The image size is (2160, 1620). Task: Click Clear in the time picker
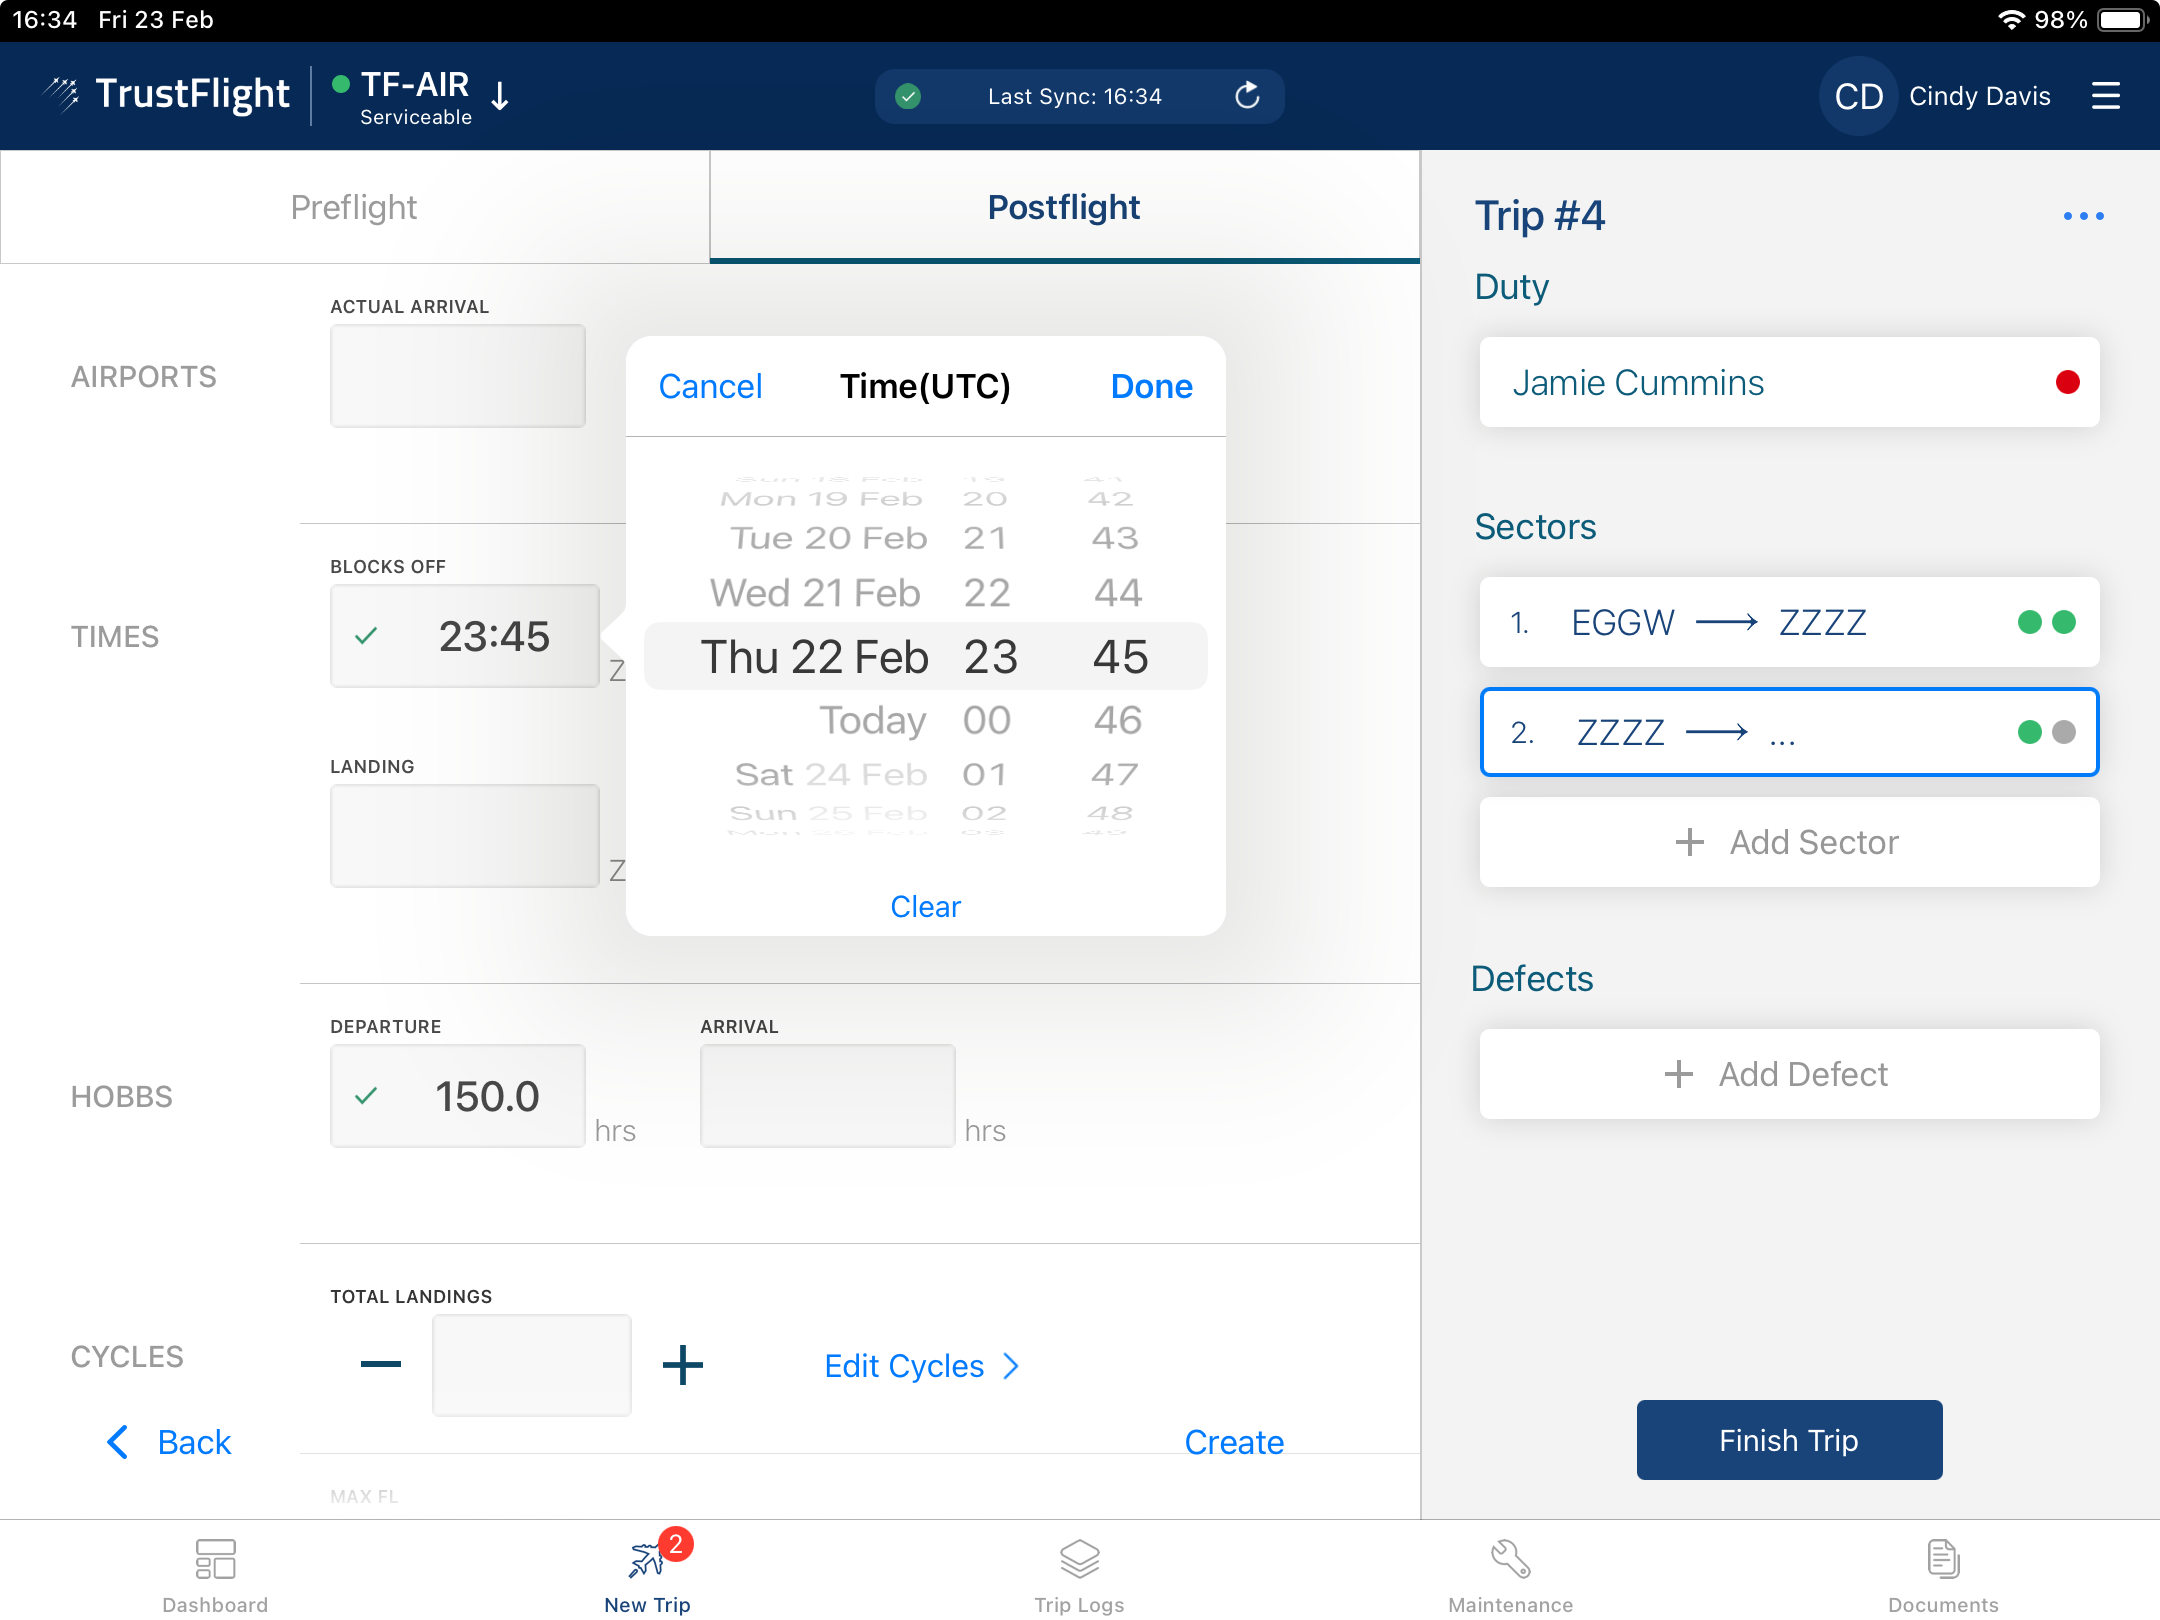coord(925,906)
